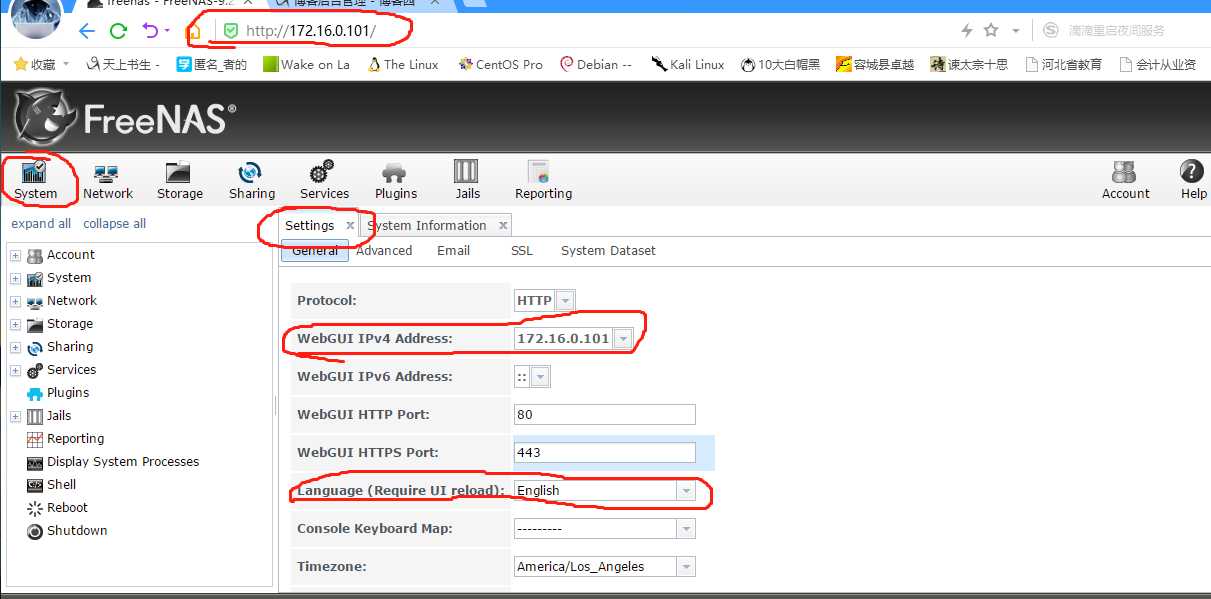Image resolution: width=1211 pixels, height=599 pixels.
Task: Open the WebGUI IPv6 Address dropdown
Action: click(540, 377)
